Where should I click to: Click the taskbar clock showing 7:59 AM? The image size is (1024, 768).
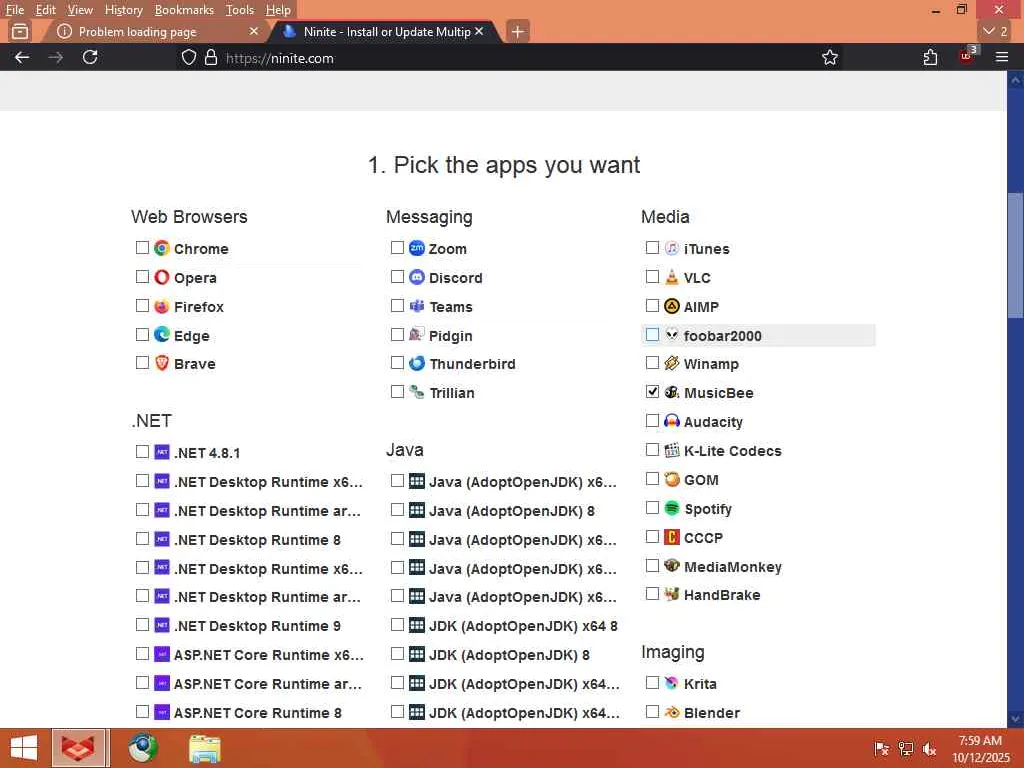tap(980, 749)
